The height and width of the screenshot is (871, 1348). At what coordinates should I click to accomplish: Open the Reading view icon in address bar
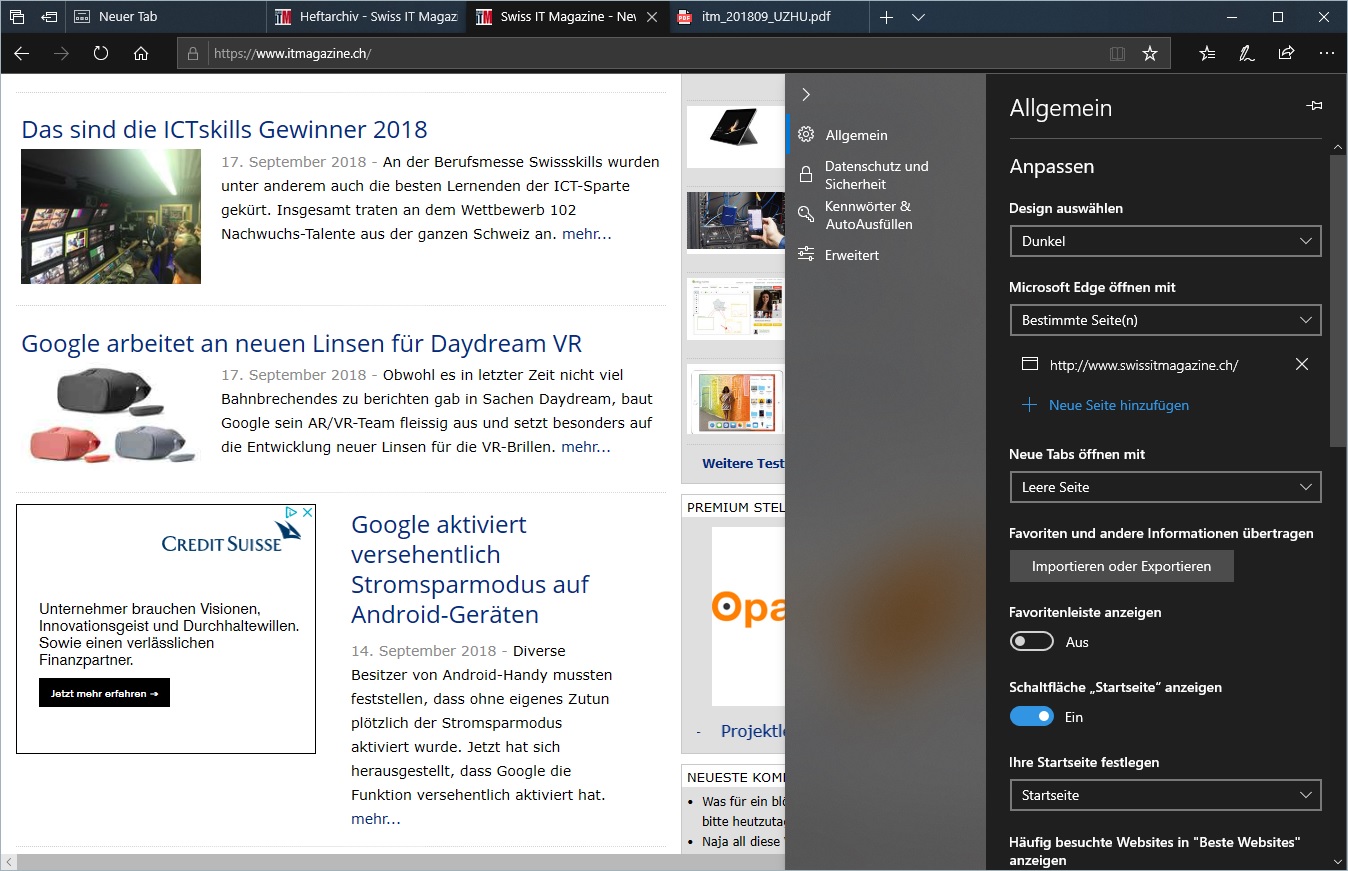click(x=1118, y=54)
